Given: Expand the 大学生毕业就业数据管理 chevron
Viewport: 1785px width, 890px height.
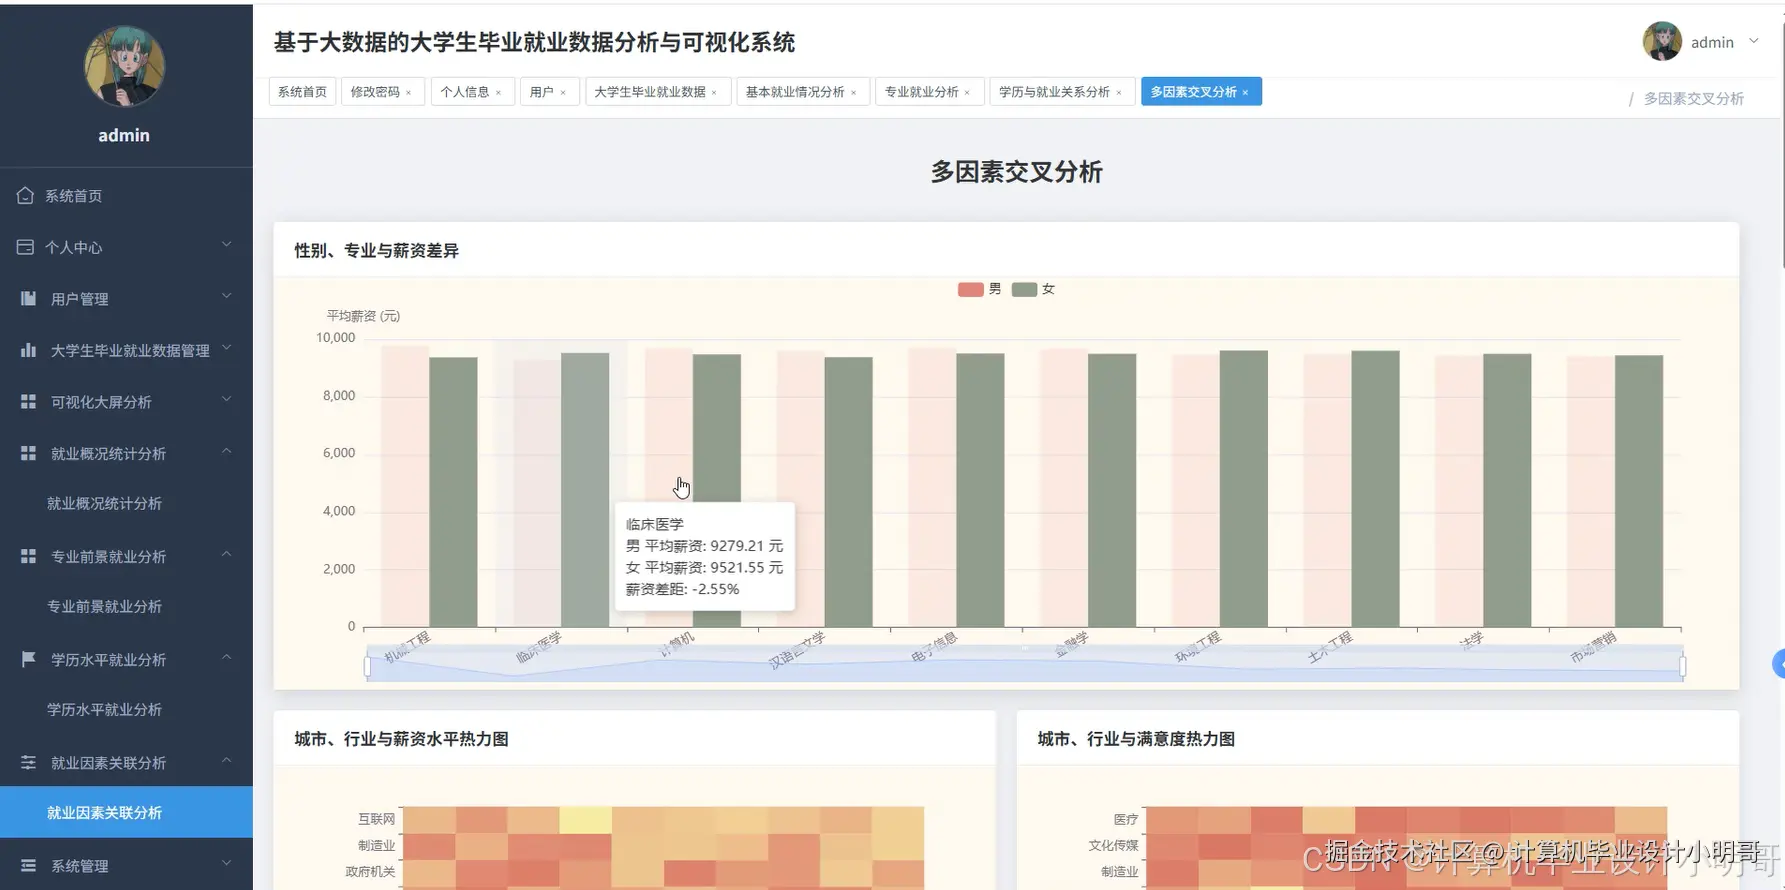Looking at the screenshot, I should pos(227,348).
